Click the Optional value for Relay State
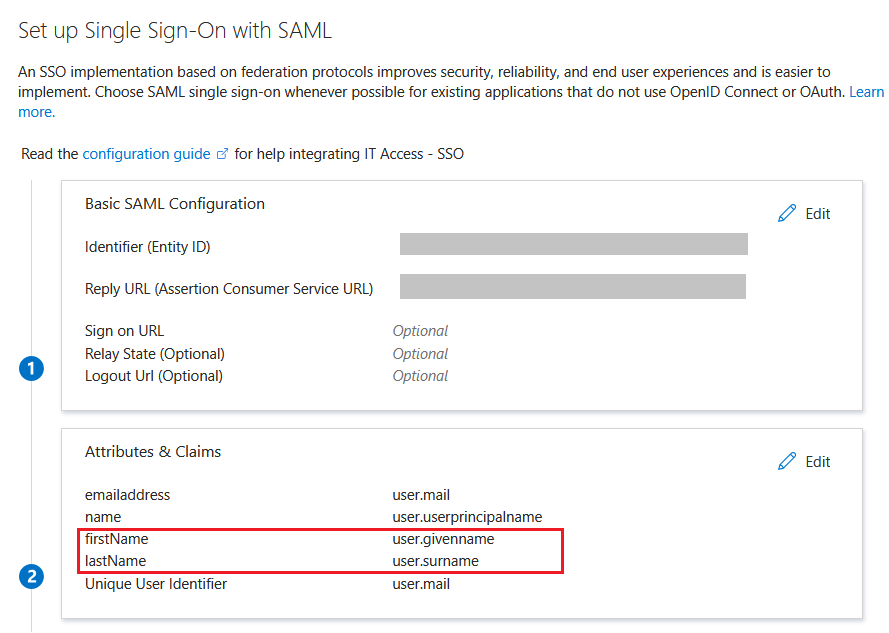This screenshot has height=633, width=889. (x=420, y=354)
